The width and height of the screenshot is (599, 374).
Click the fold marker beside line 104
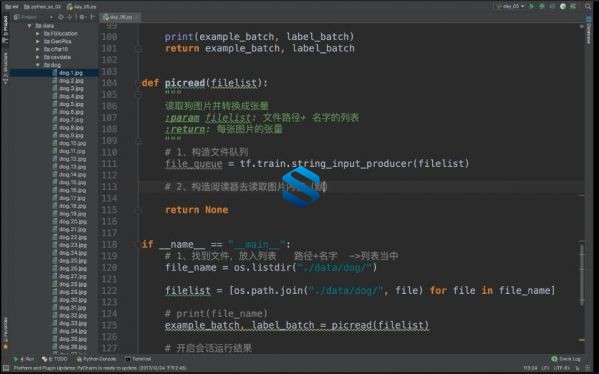(x=139, y=83)
